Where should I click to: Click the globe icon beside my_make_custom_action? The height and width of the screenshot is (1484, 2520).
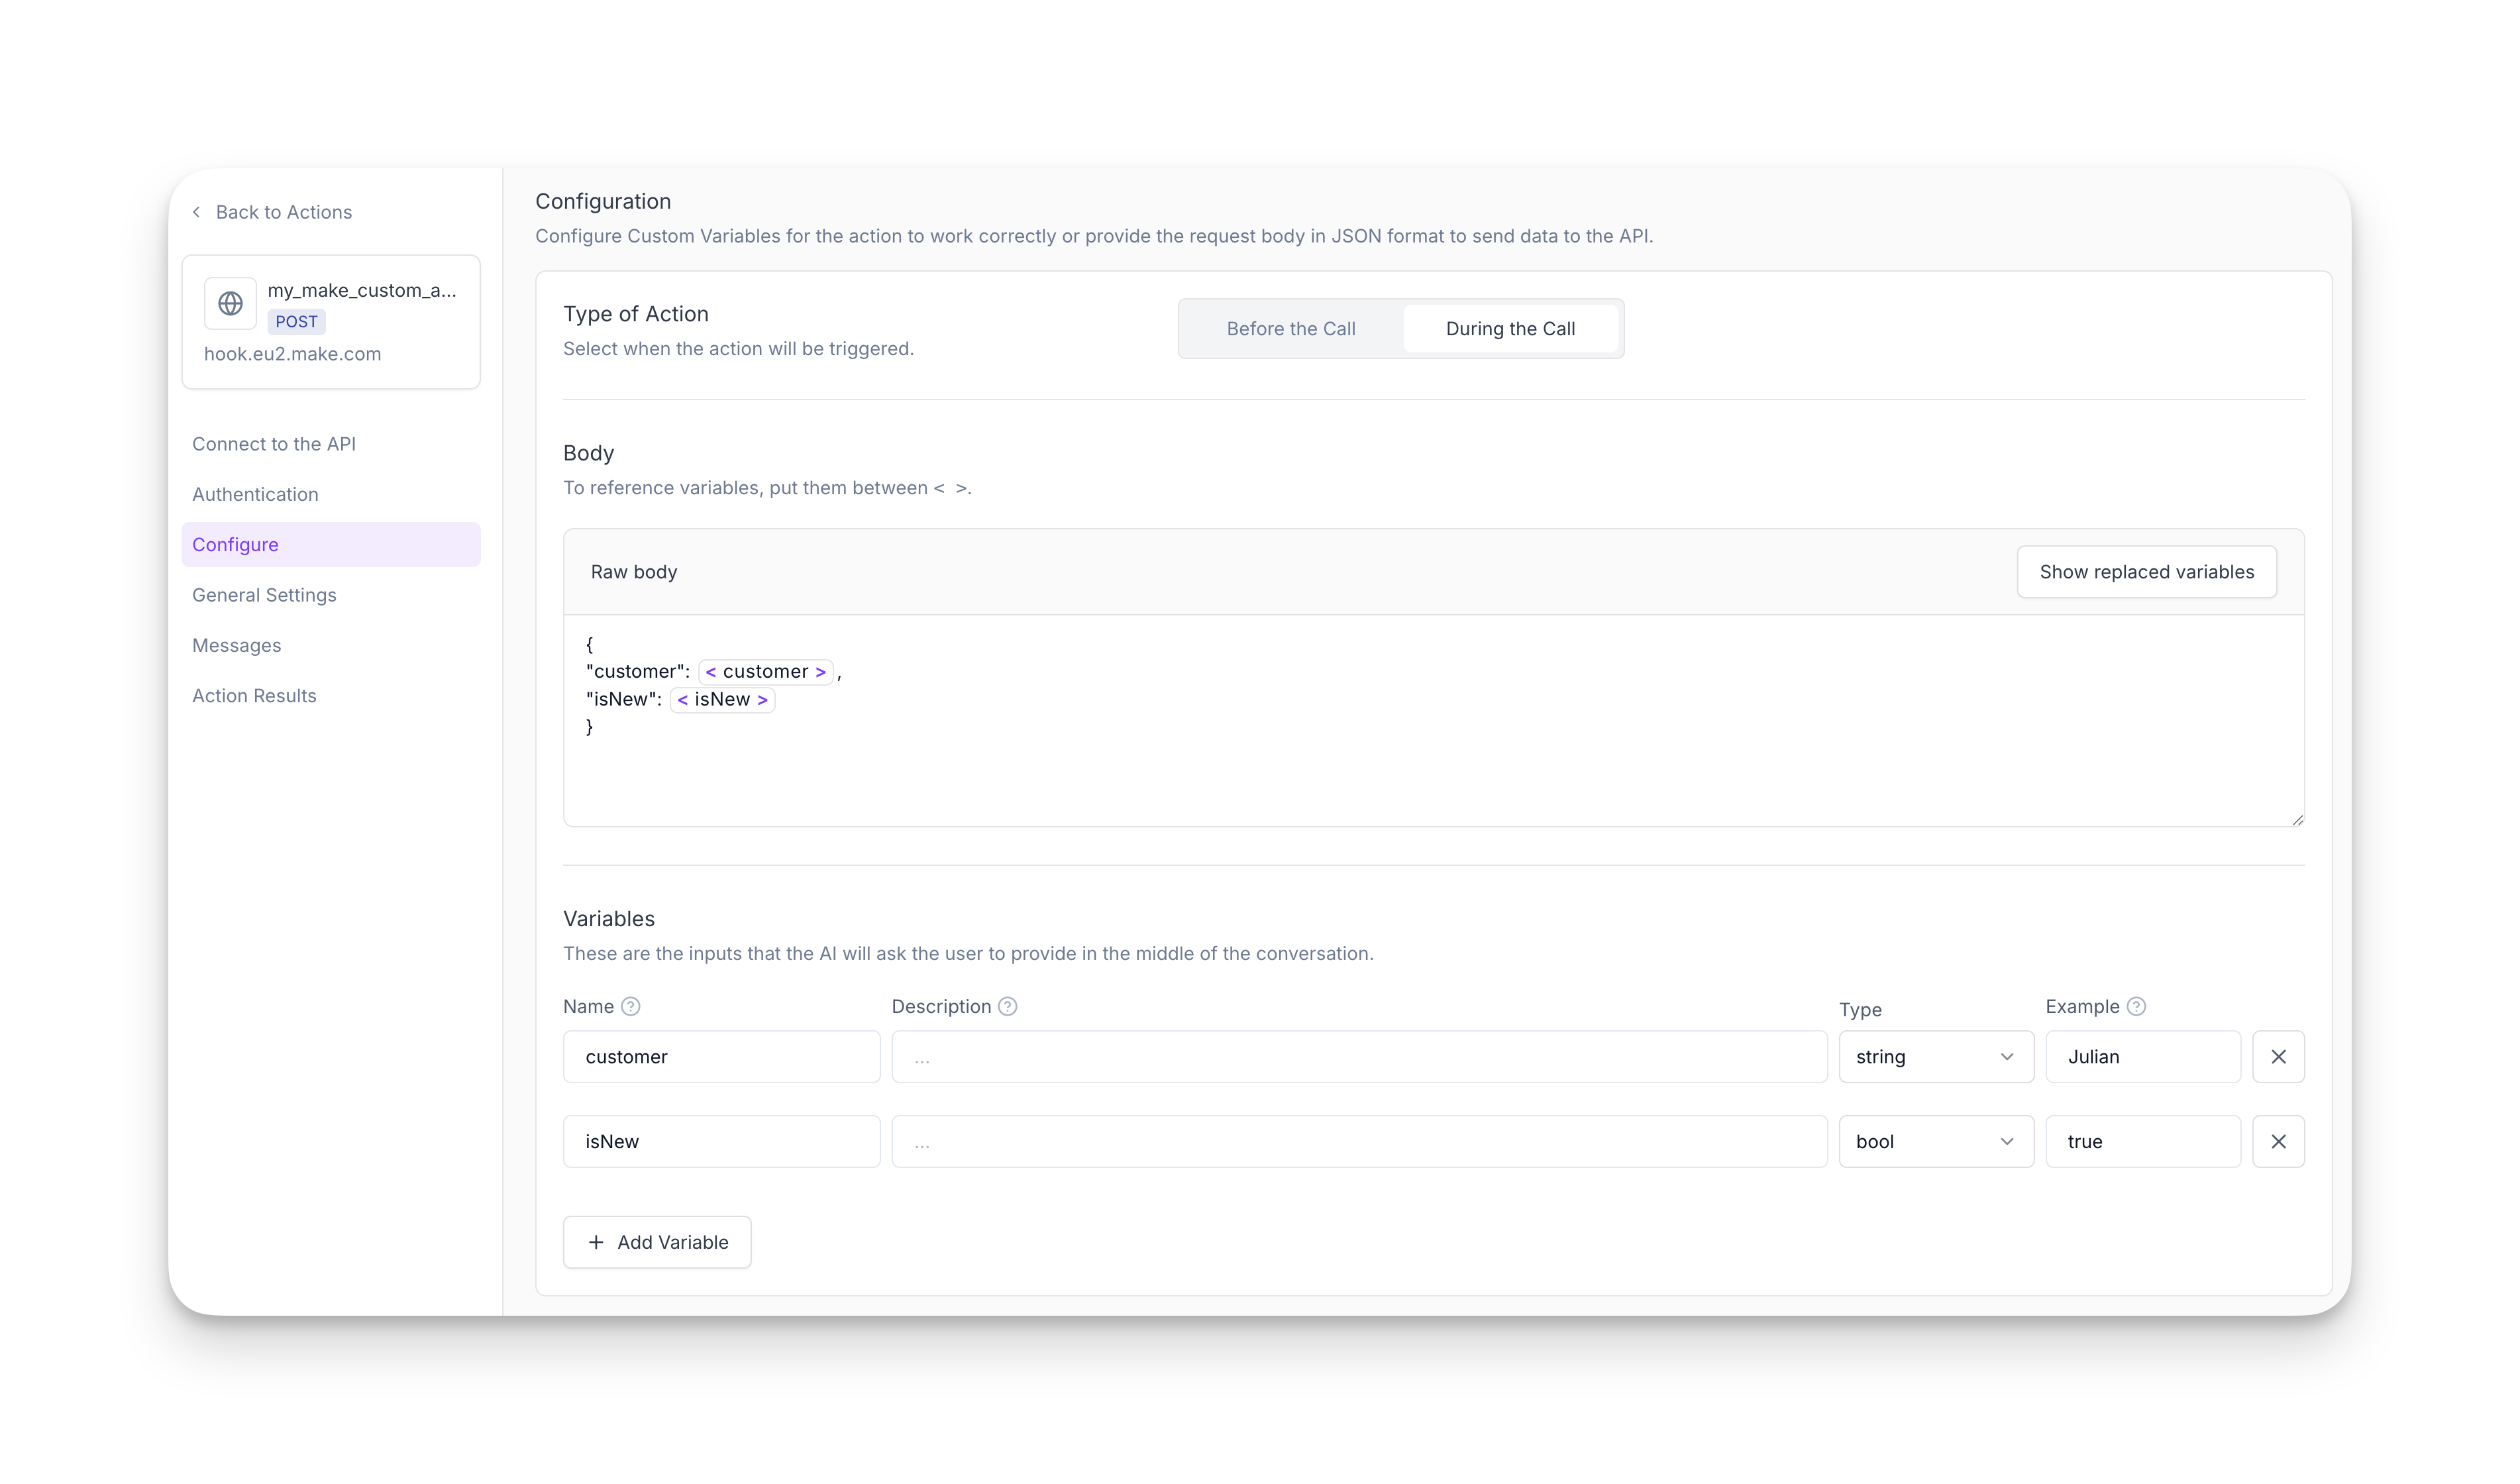(x=230, y=303)
